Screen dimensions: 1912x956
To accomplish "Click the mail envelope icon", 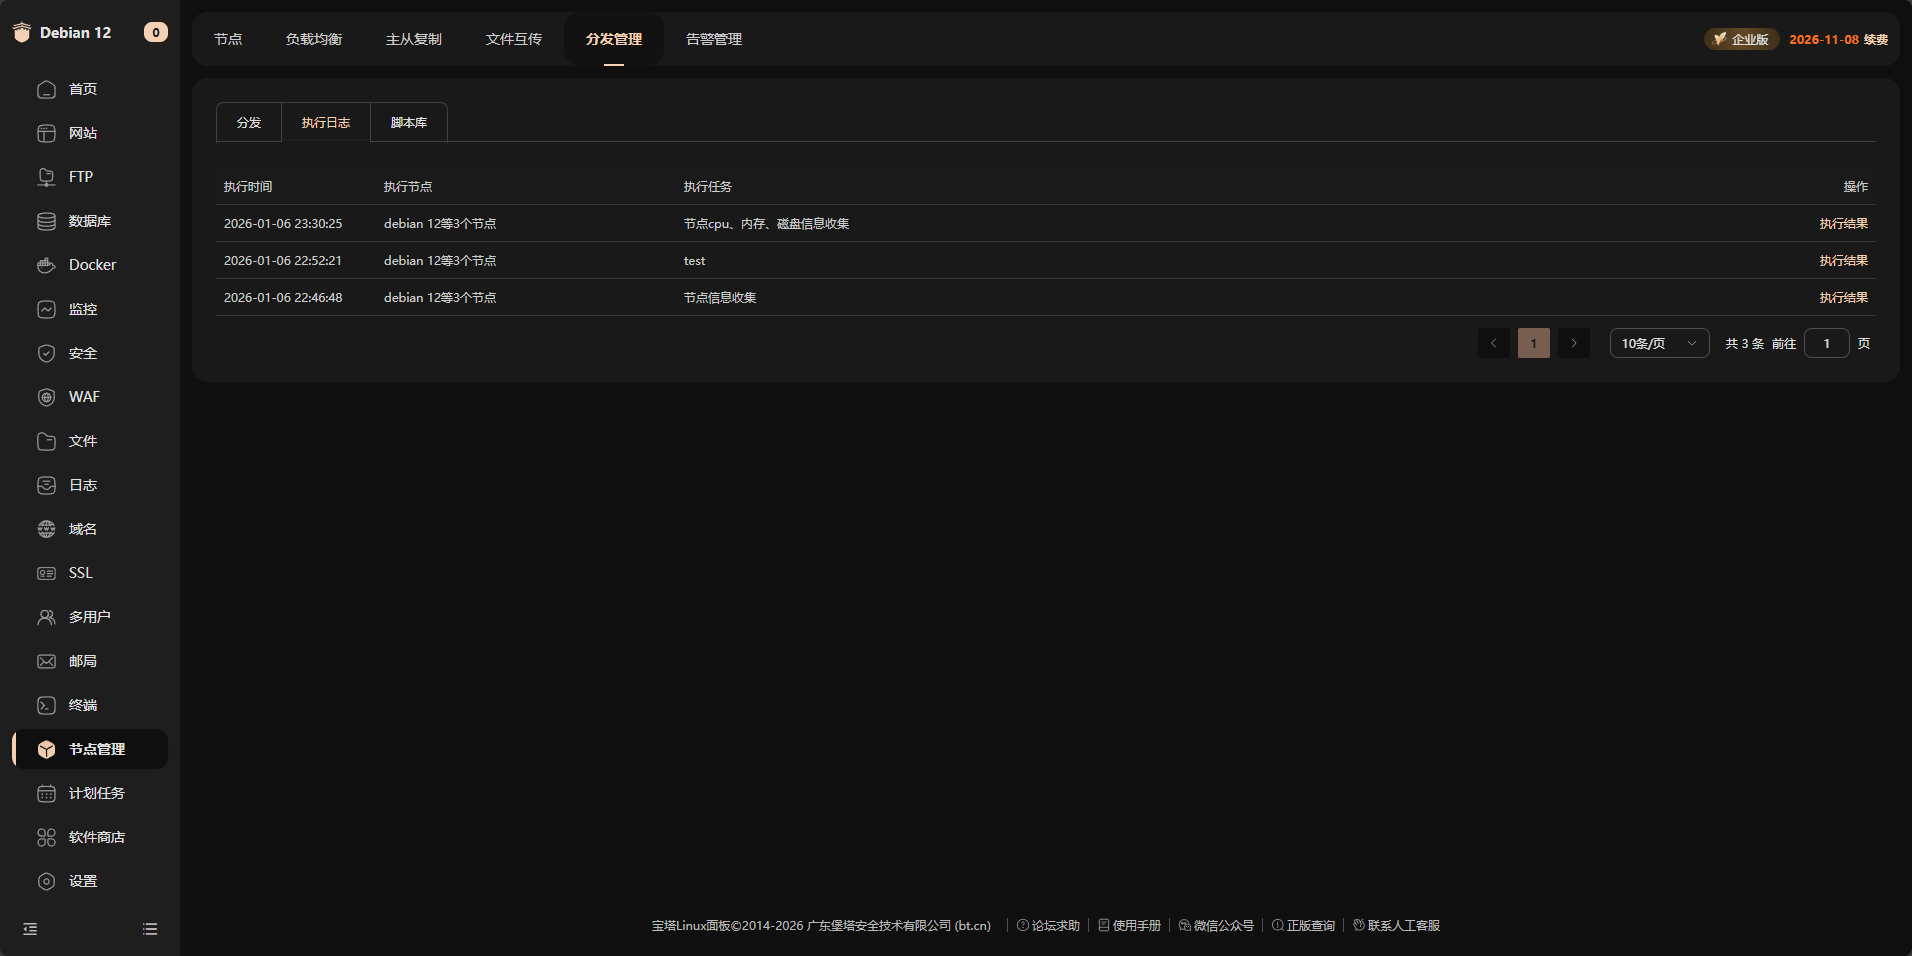I will click(46, 661).
